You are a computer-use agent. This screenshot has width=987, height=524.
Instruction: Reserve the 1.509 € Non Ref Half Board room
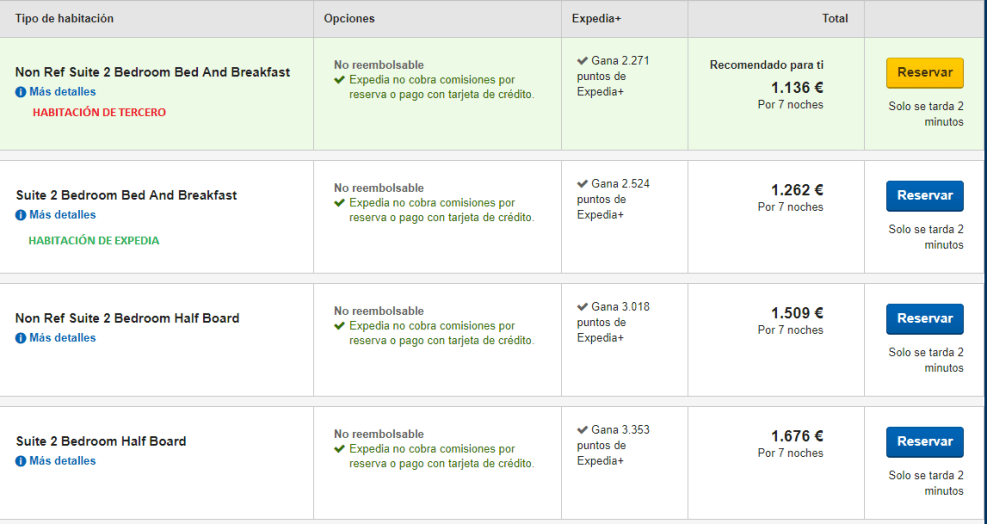click(x=924, y=319)
